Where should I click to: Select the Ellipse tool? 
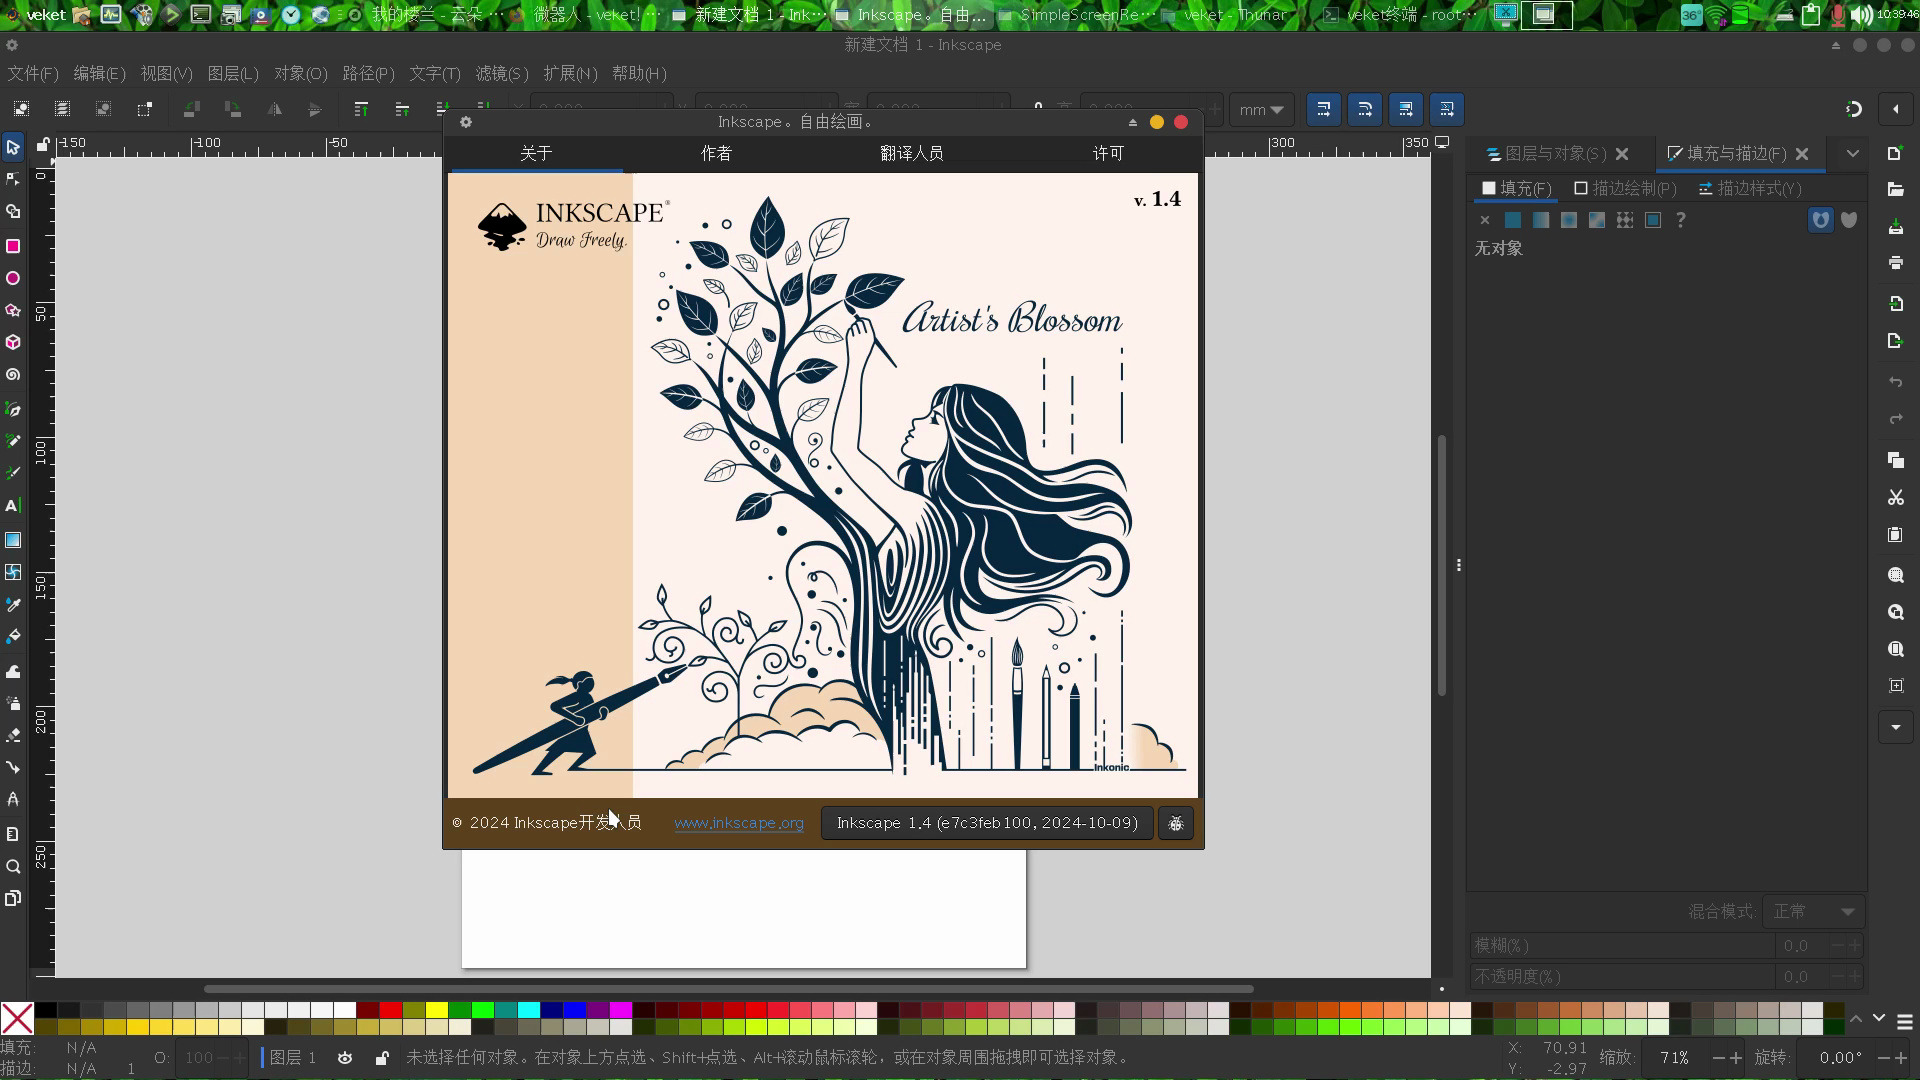pyautogui.click(x=13, y=278)
